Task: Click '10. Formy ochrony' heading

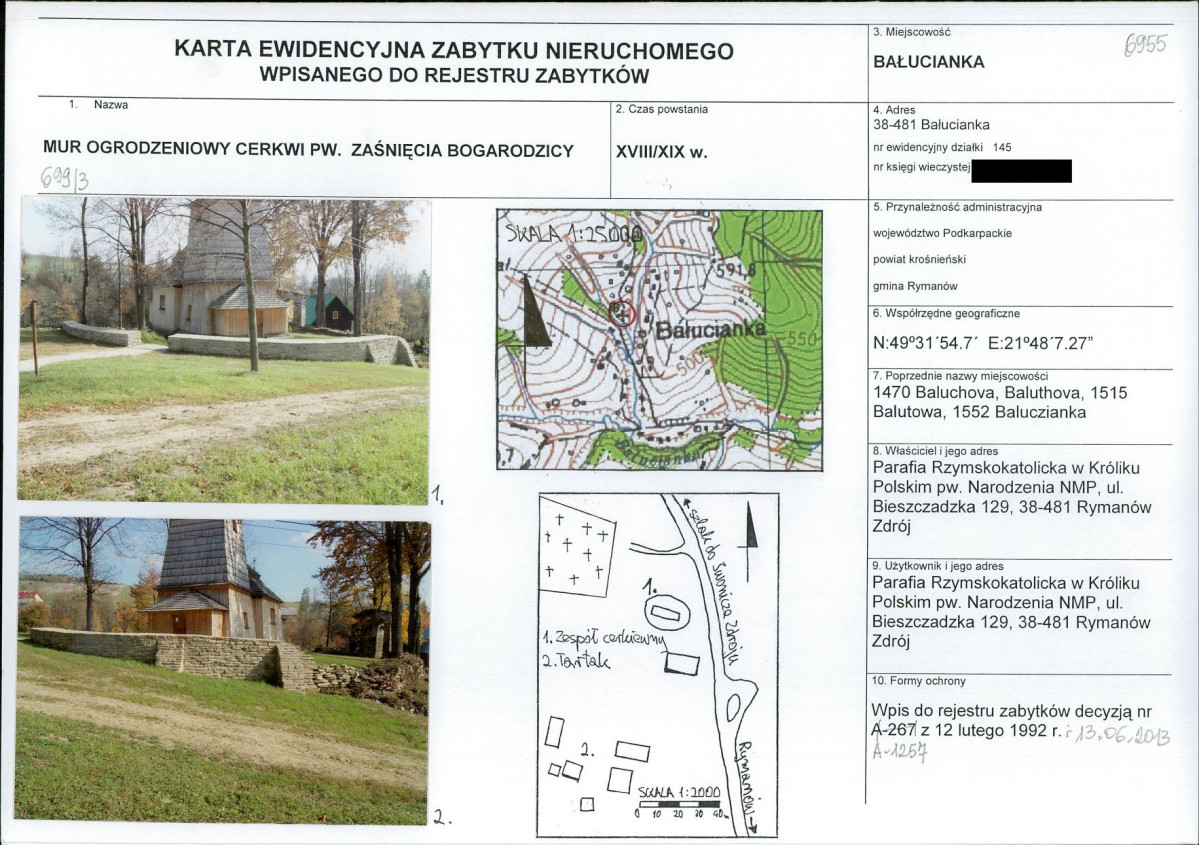Action: click(x=918, y=681)
